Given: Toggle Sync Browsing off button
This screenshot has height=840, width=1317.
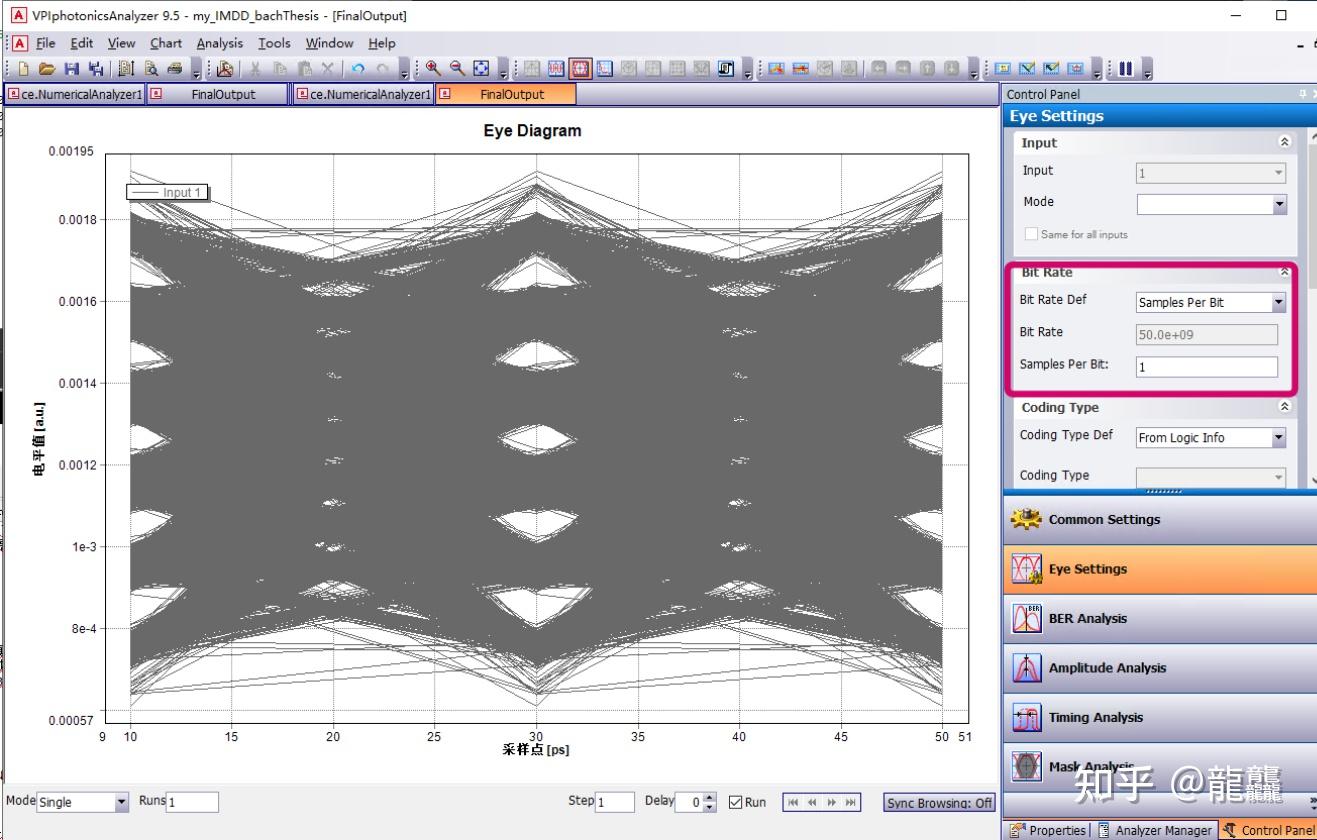Looking at the screenshot, I should point(938,802).
